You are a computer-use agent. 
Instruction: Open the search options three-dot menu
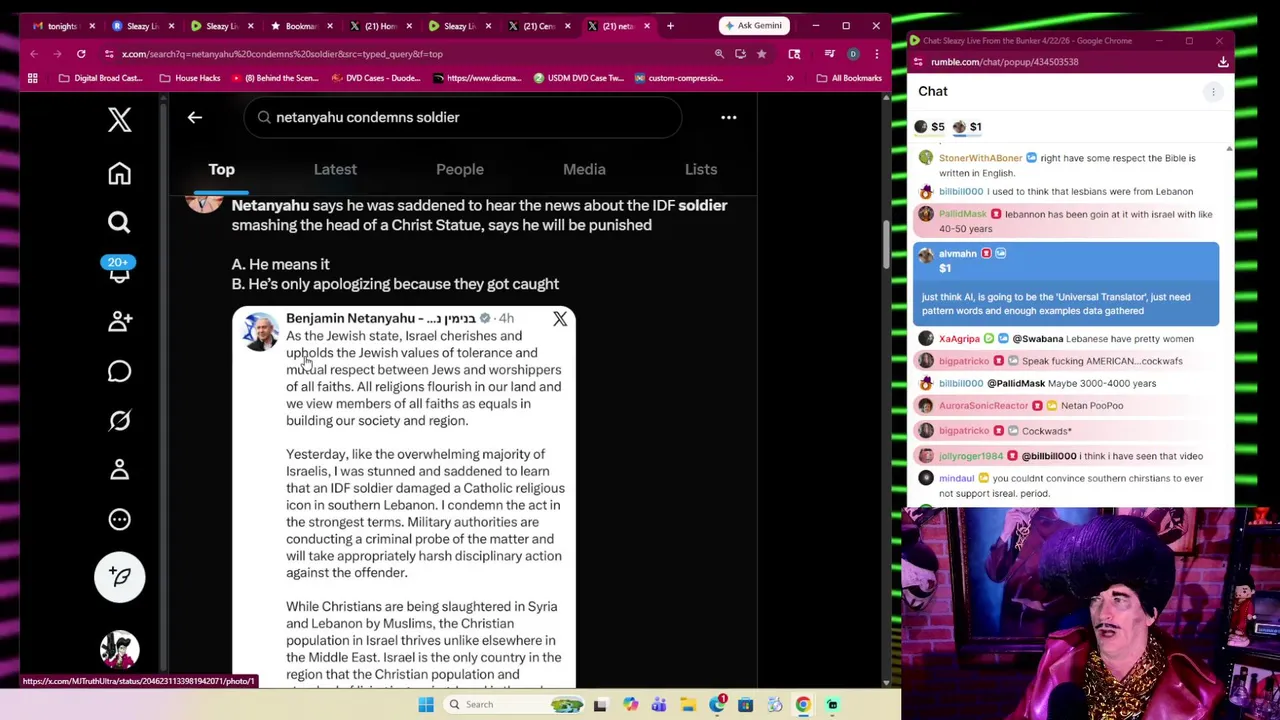[729, 117]
